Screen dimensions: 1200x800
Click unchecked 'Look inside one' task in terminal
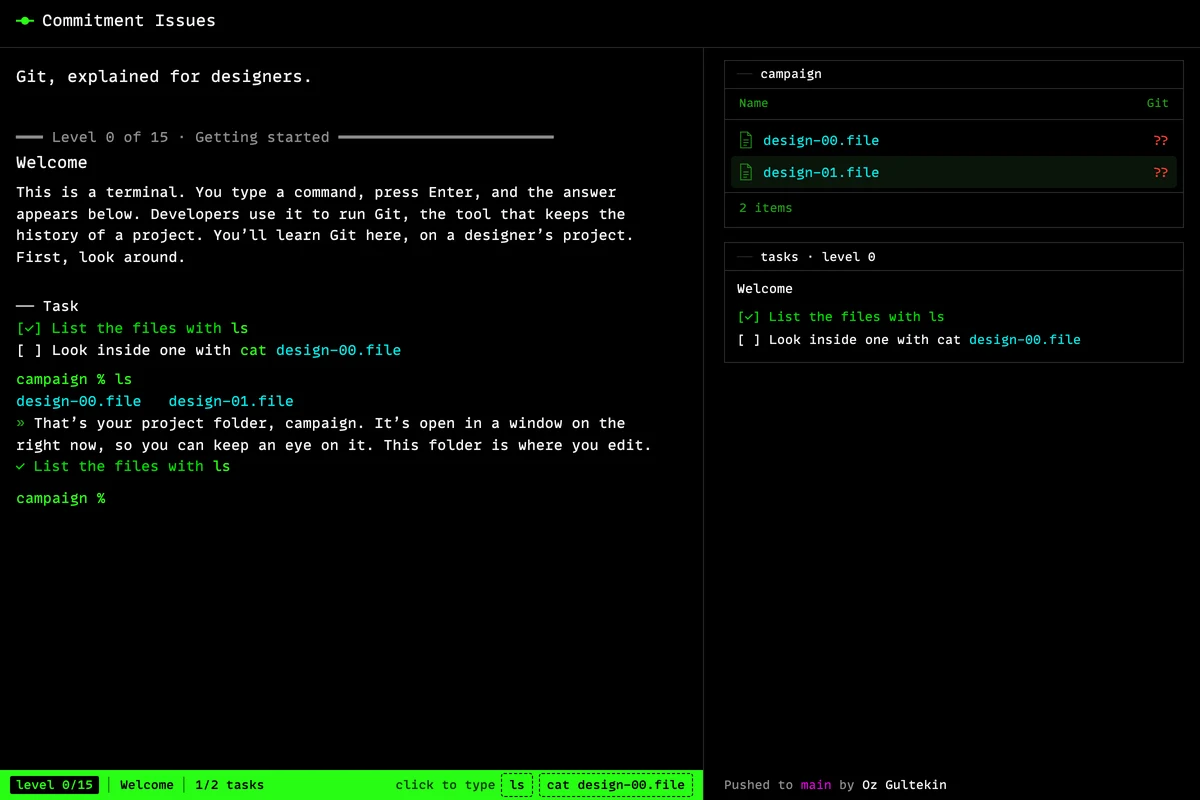coord(208,350)
